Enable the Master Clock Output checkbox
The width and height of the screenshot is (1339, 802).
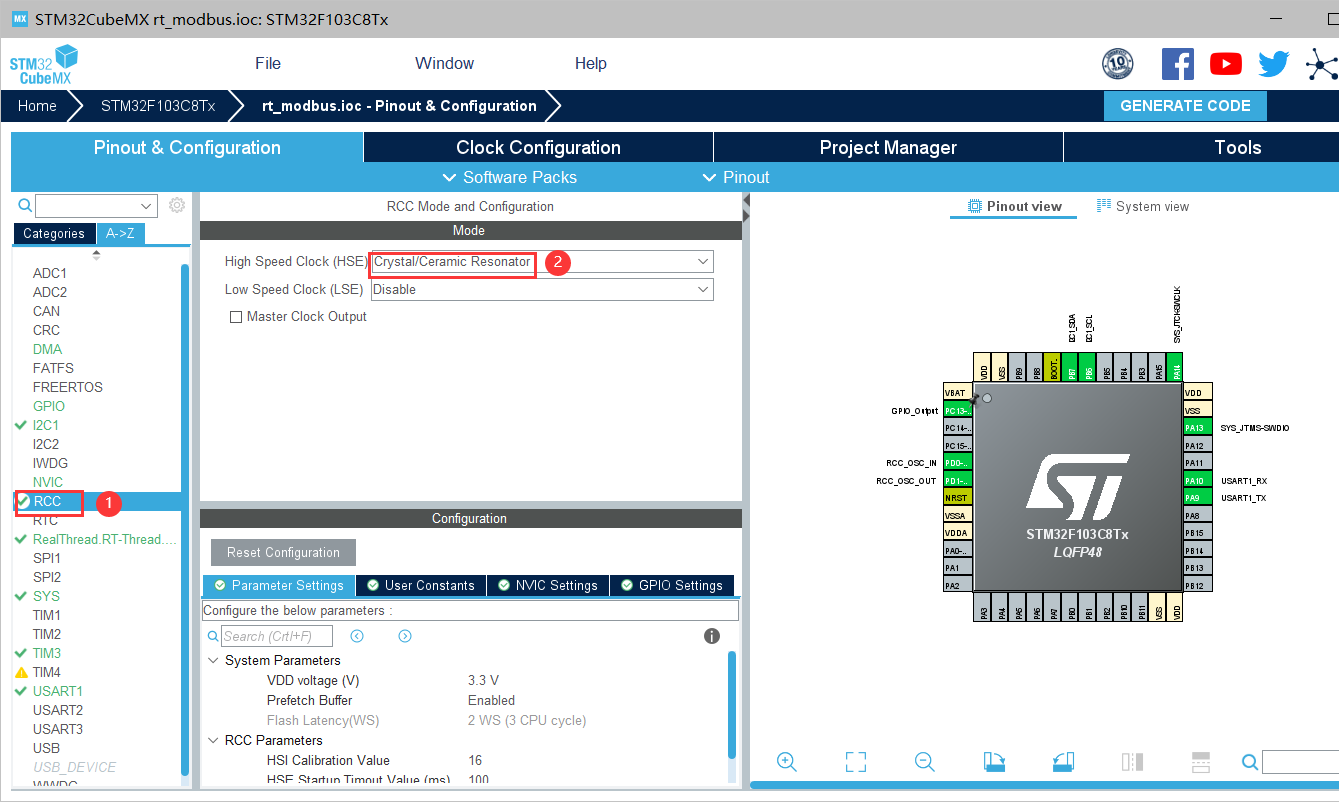point(236,317)
